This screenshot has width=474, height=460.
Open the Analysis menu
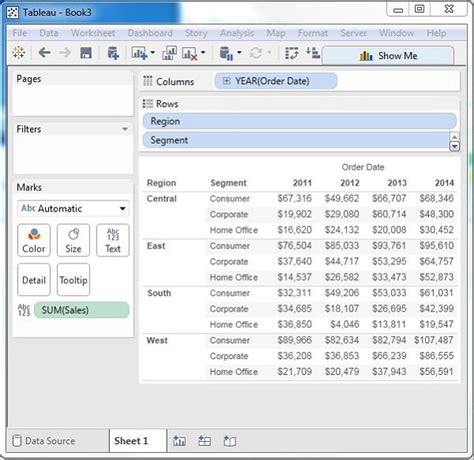point(237,33)
